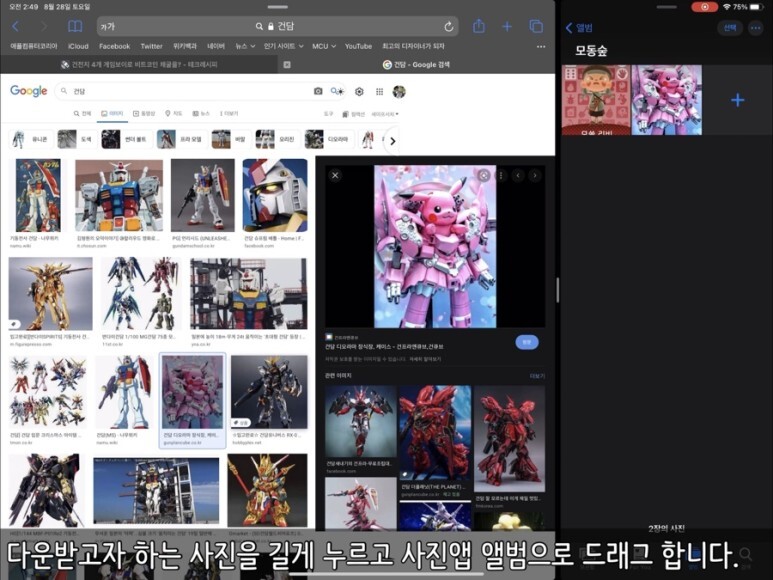Activate Google Lens on the preview image
This screenshot has width=773, height=580.
[x=484, y=175]
